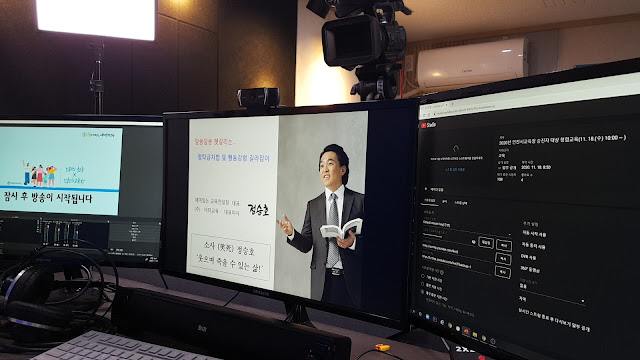
Task: Click the presentation slide on middle monitor
Action: (277, 208)
